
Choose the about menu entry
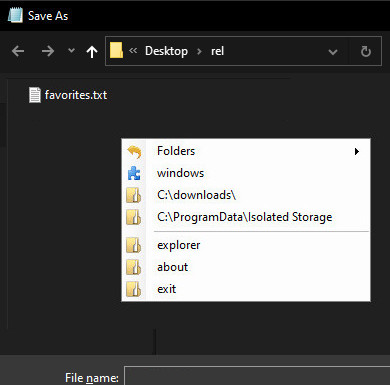pos(246,267)
